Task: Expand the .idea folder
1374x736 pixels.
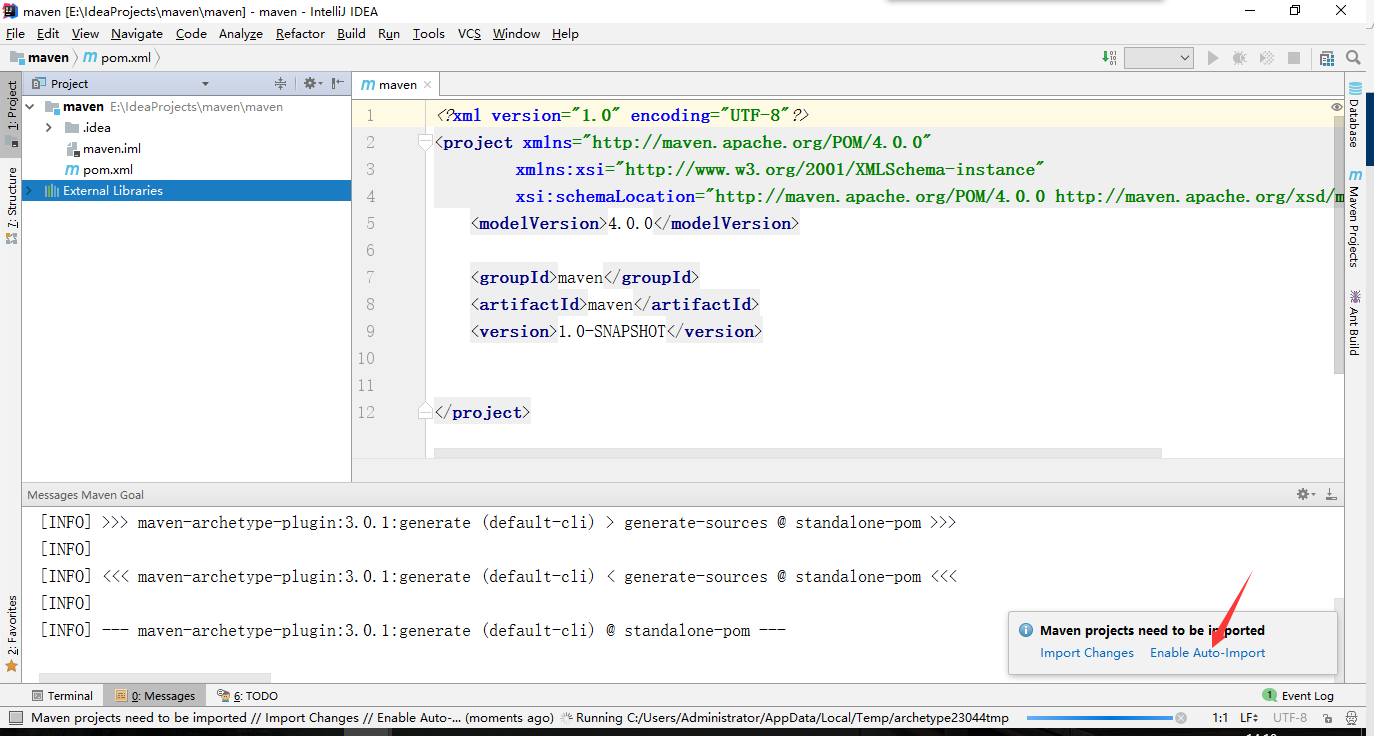Action: click(x=48, y=128)
